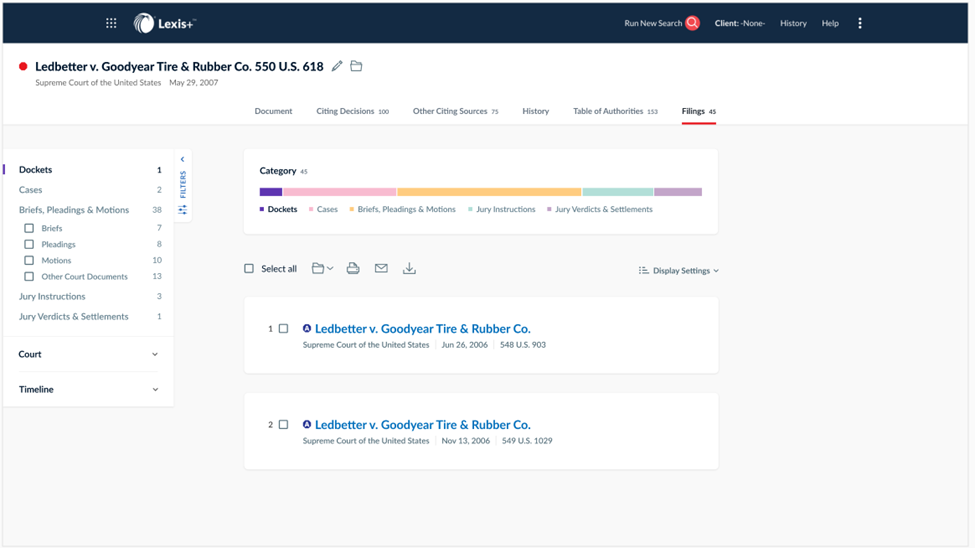Click Briefs, Pleadings & Motions legend label
The width and height of the screenshot is (975, 548).
tap(407, 210)
